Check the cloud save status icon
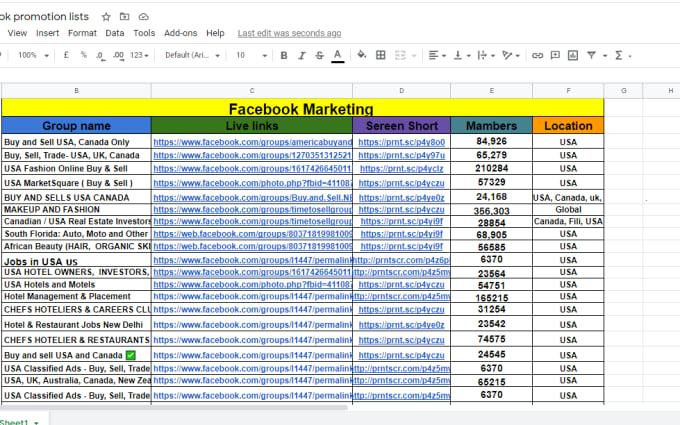Viewport: 680px width, 425px height. pos(144,17)
